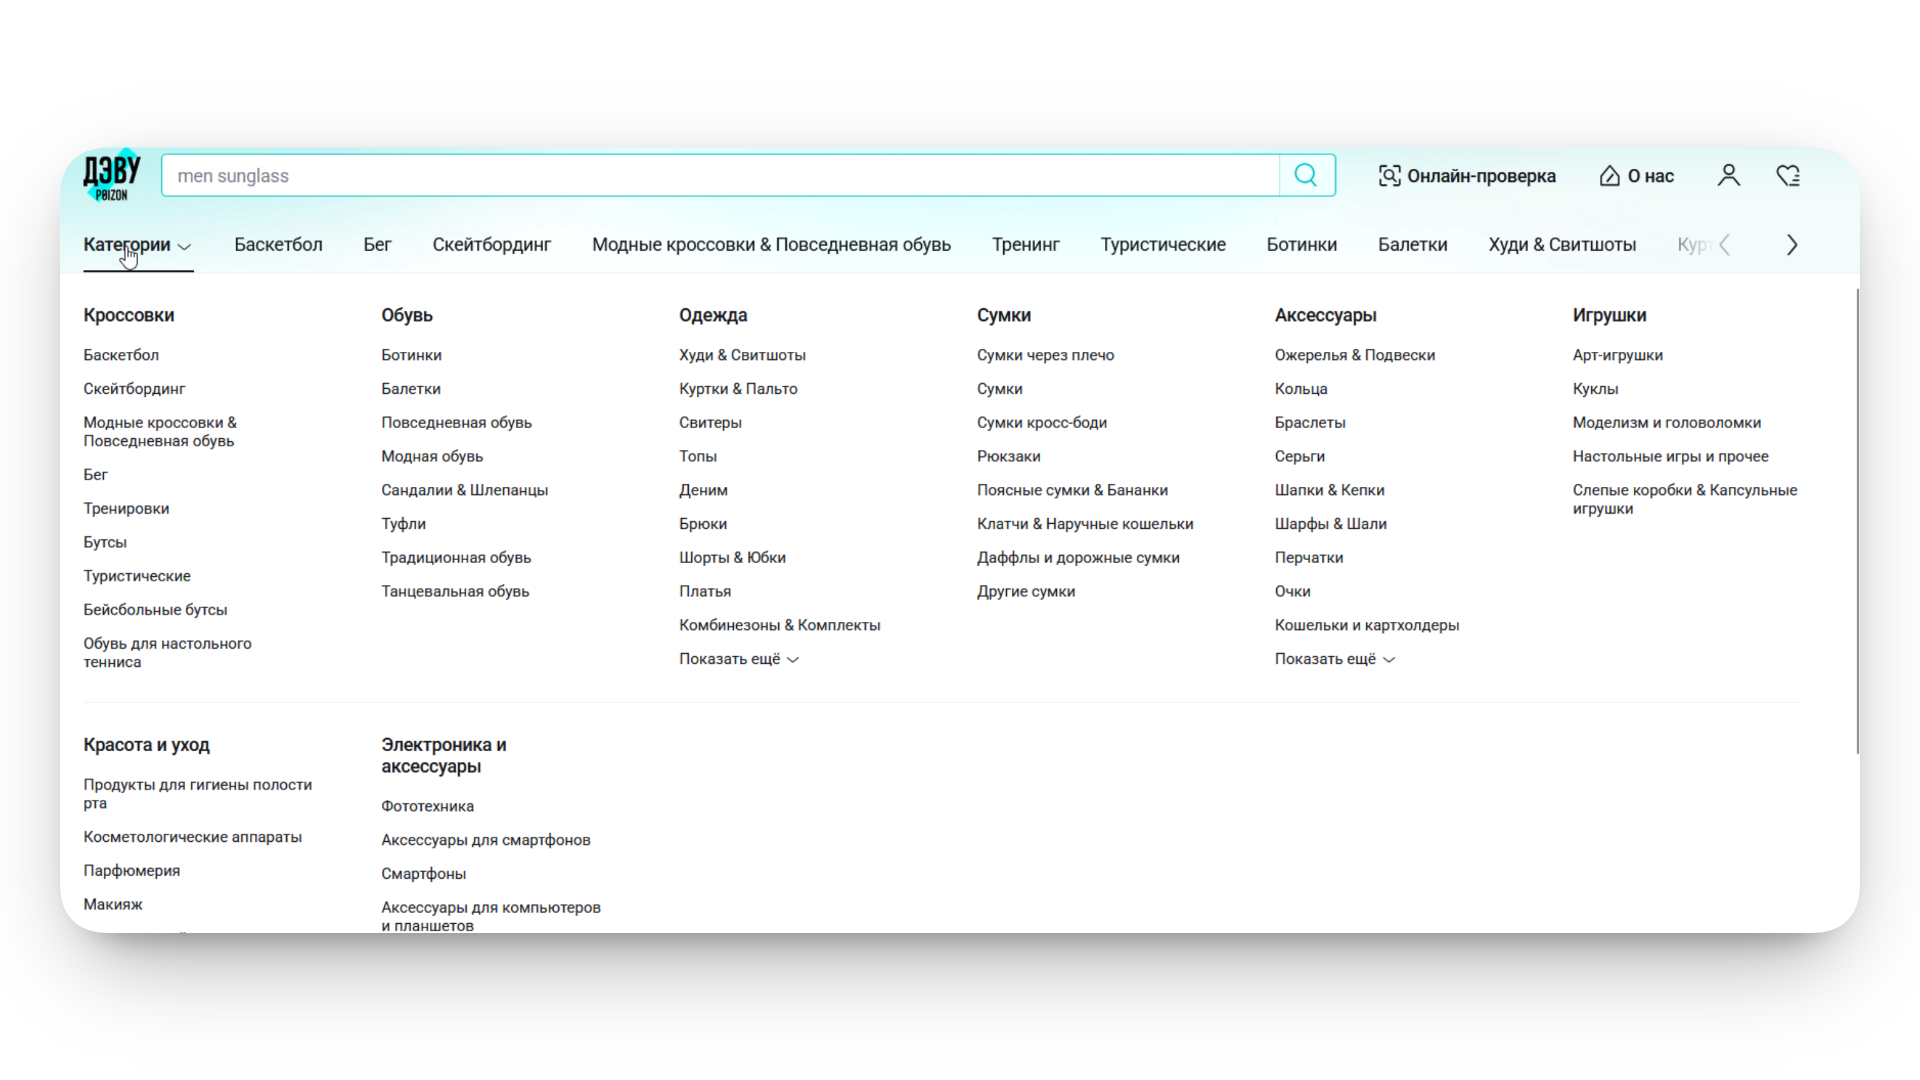Open the favorites heart icon
1920x1080 pixels.
1788,176
